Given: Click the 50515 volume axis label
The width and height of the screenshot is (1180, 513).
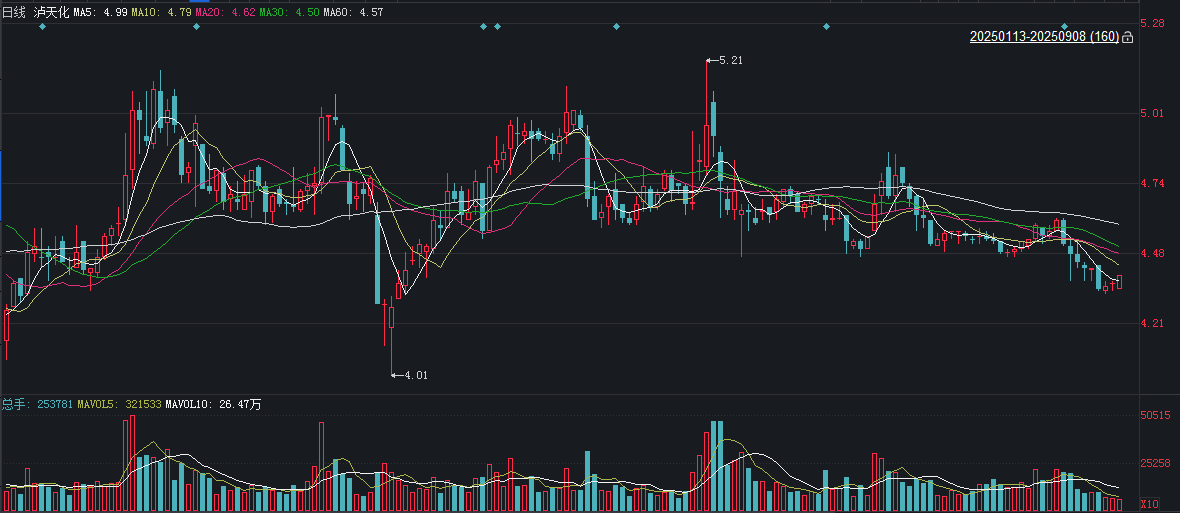Looking at the screenshot, I should (1155, 415).
